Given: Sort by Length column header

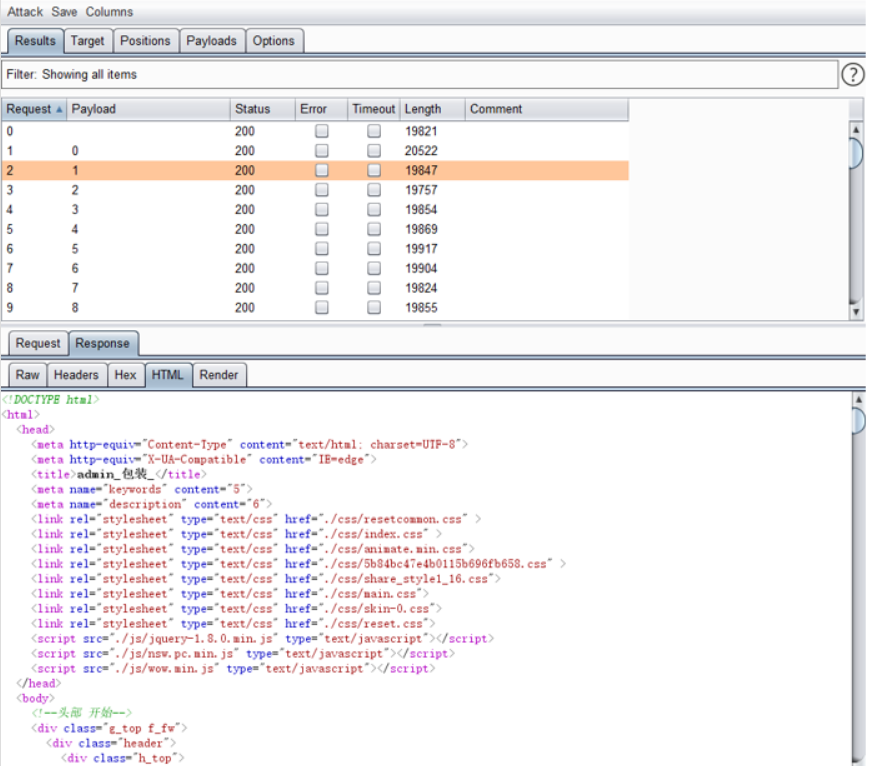Looking at the screenshot, I should (x=432, y=109).
